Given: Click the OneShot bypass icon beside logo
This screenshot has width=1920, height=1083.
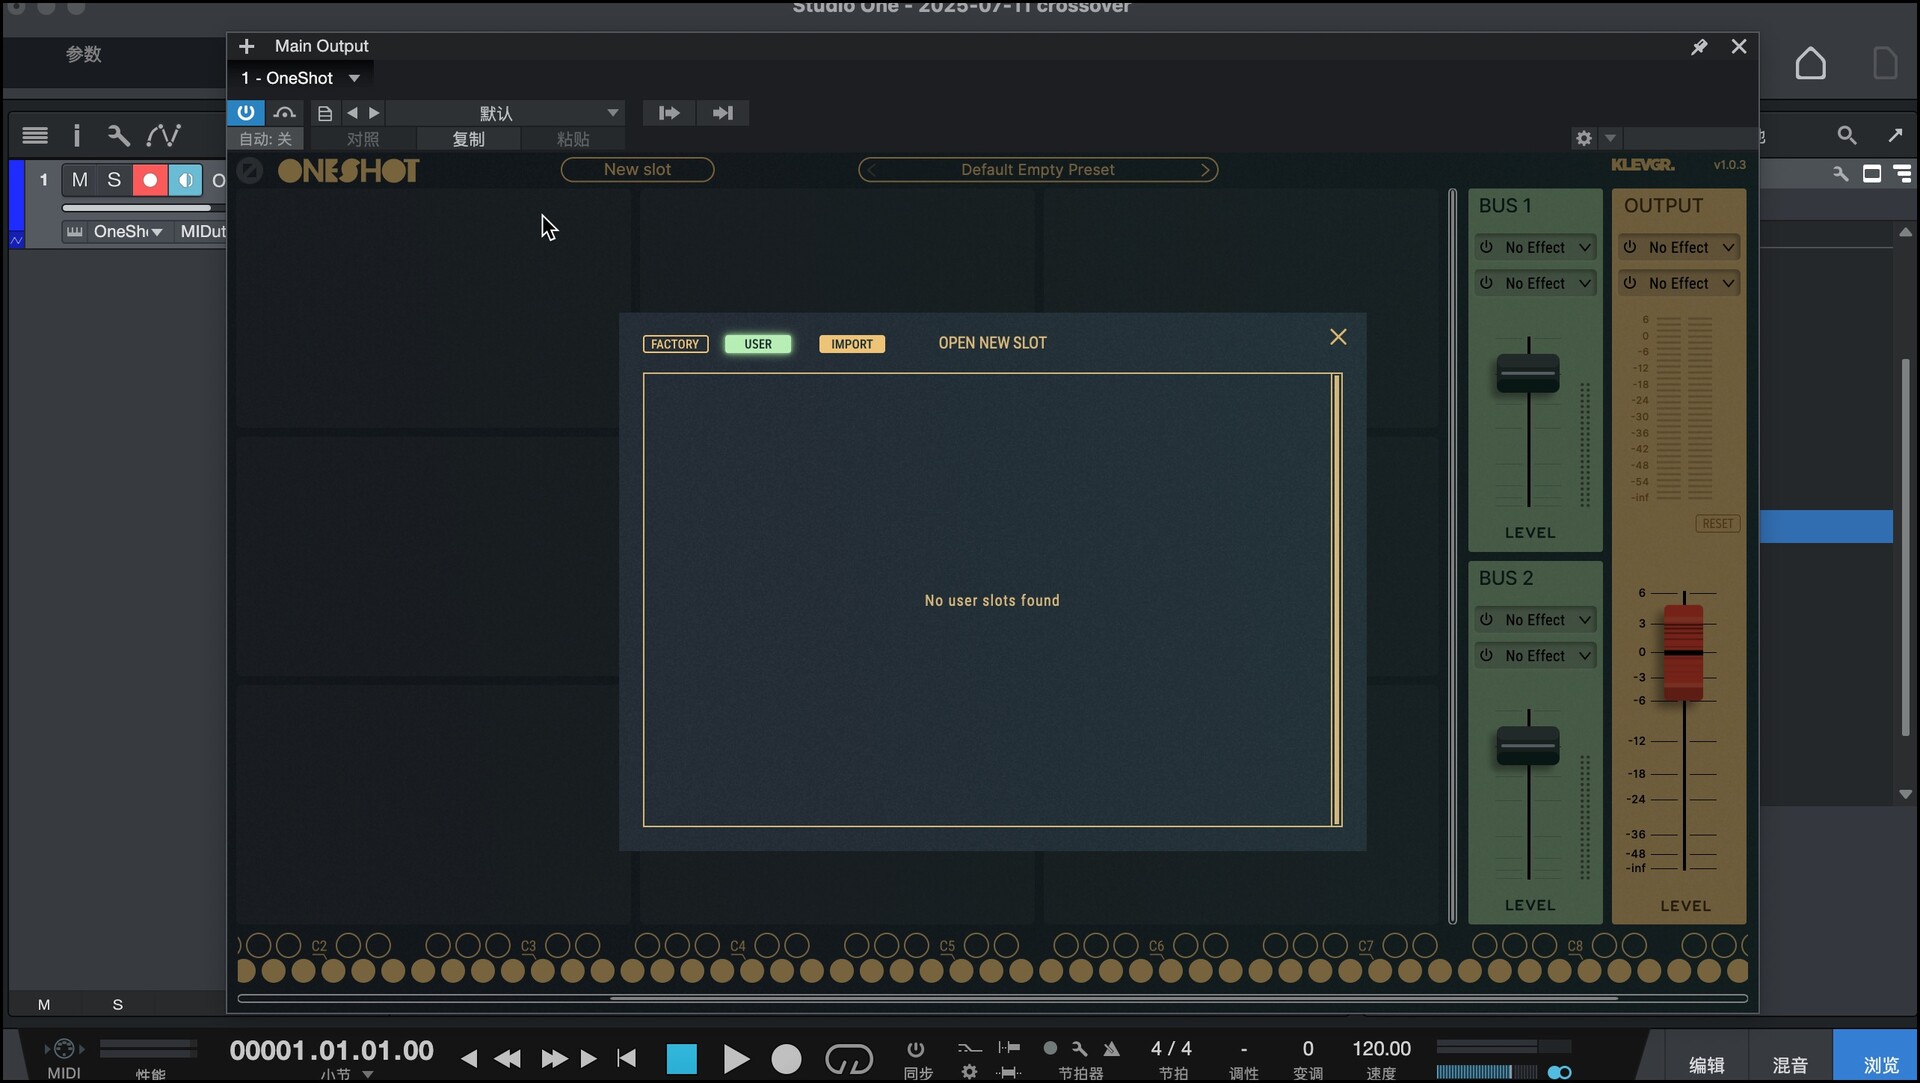Looking at the screenshot, I should [x=250, y=170].
